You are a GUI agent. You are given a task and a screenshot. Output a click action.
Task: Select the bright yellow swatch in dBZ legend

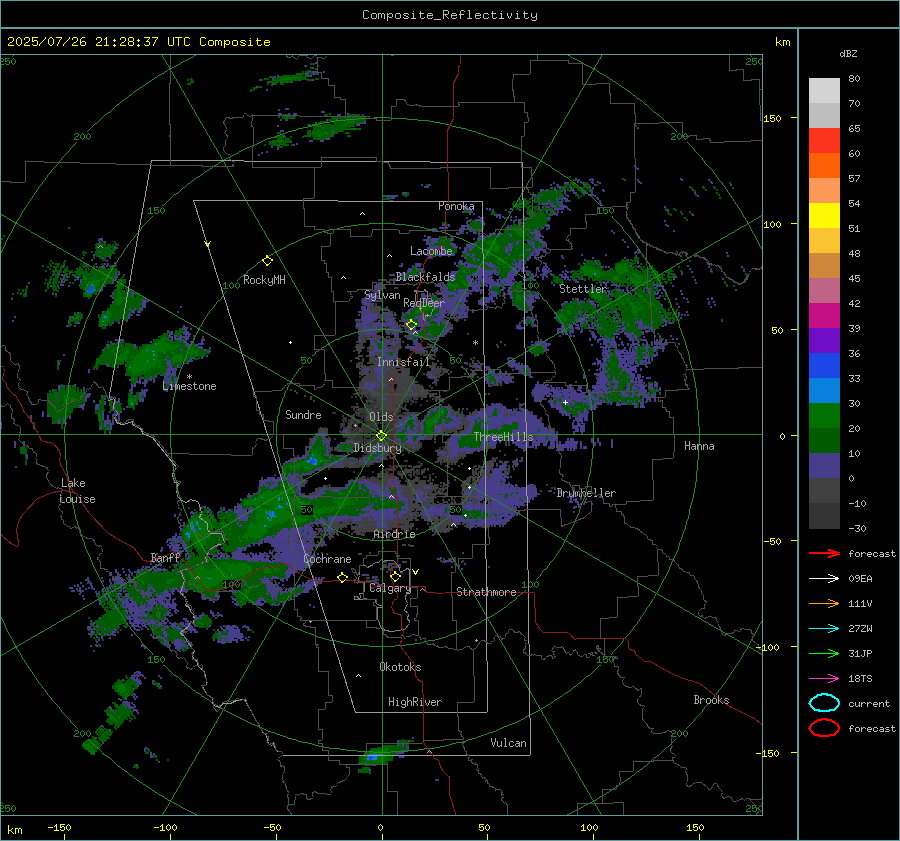(824, 215)
